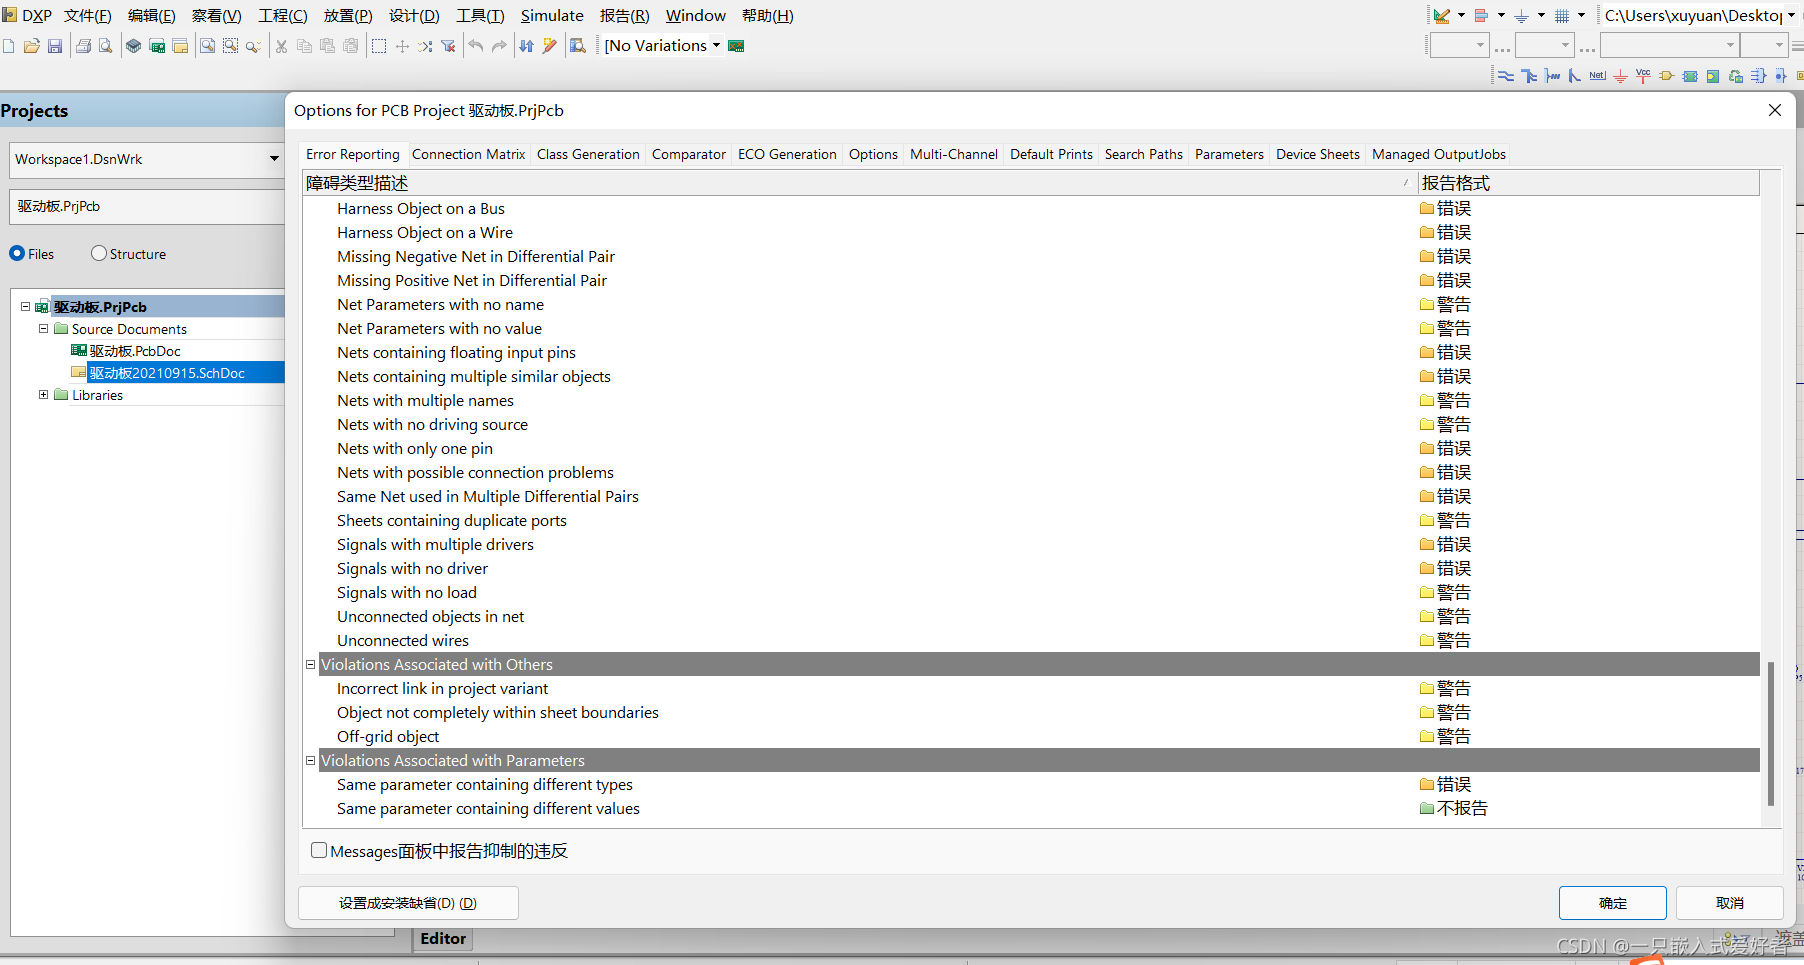1804x965 pixels.
Task: Click the Place Sheet Entry icon
Action: [1713, 76]
